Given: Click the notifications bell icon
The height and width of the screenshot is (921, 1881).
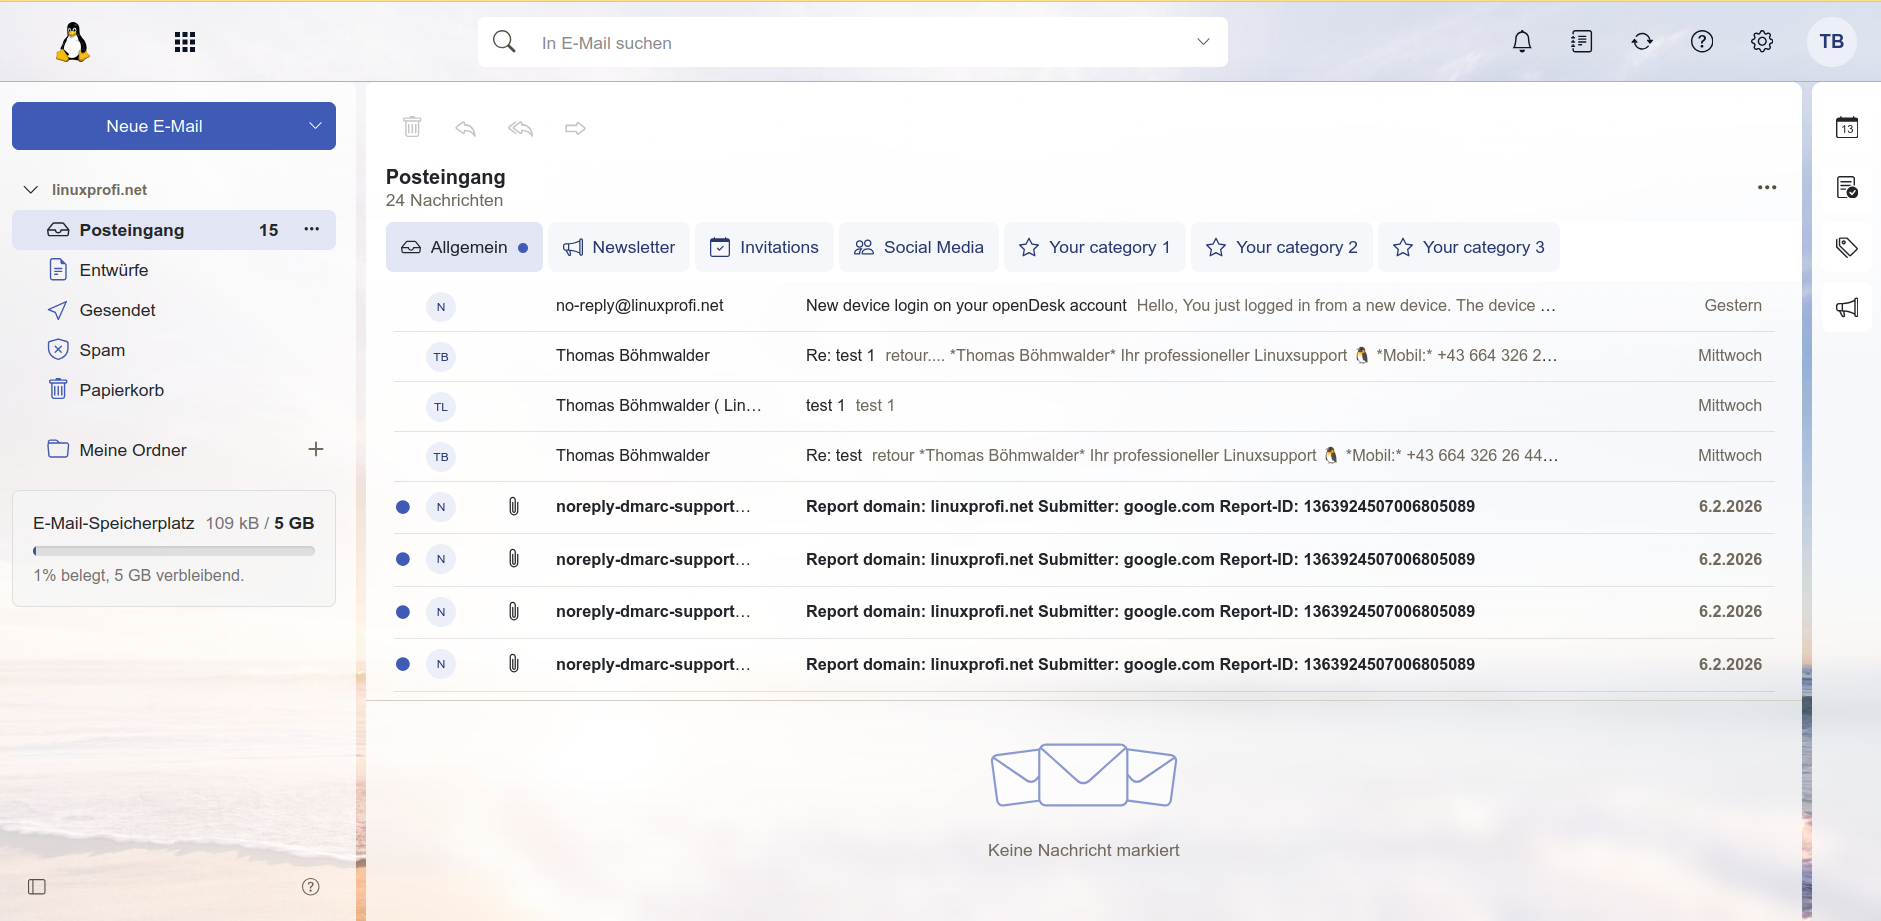Looking at the screenshot, I should (x=1521, y=42).
